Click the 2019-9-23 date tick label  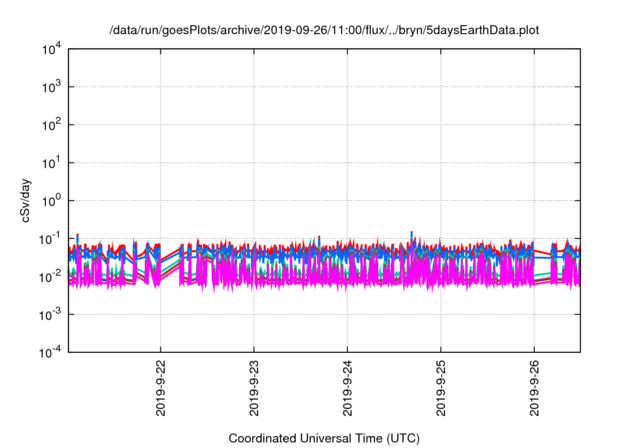point(254,388)
